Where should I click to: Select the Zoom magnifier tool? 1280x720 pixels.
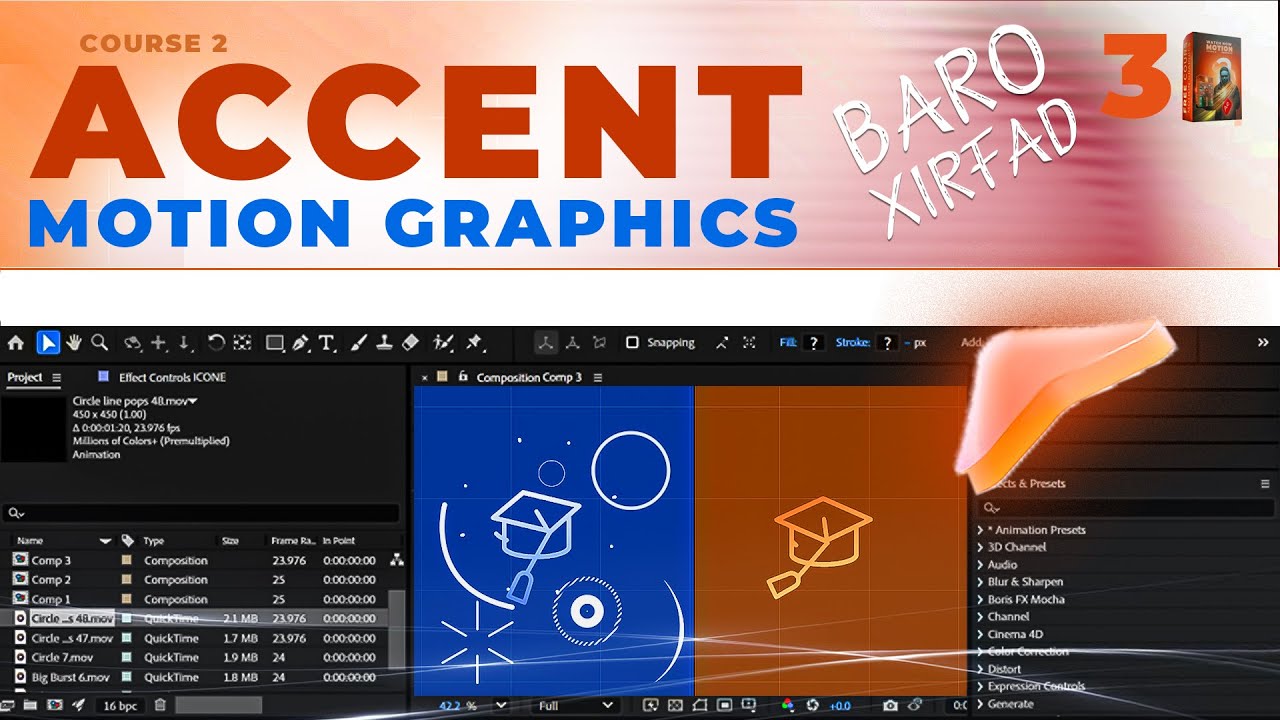(99, 343)
